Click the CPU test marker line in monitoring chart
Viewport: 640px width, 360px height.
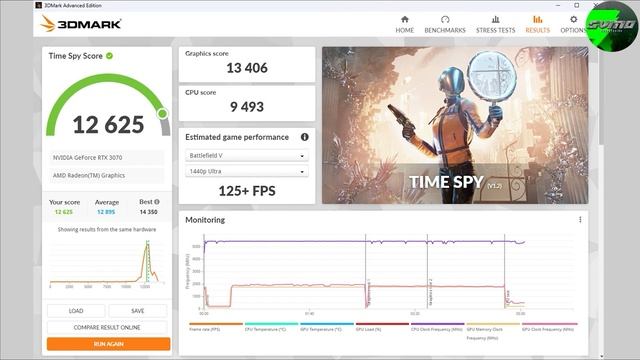[x=504, y=271]
